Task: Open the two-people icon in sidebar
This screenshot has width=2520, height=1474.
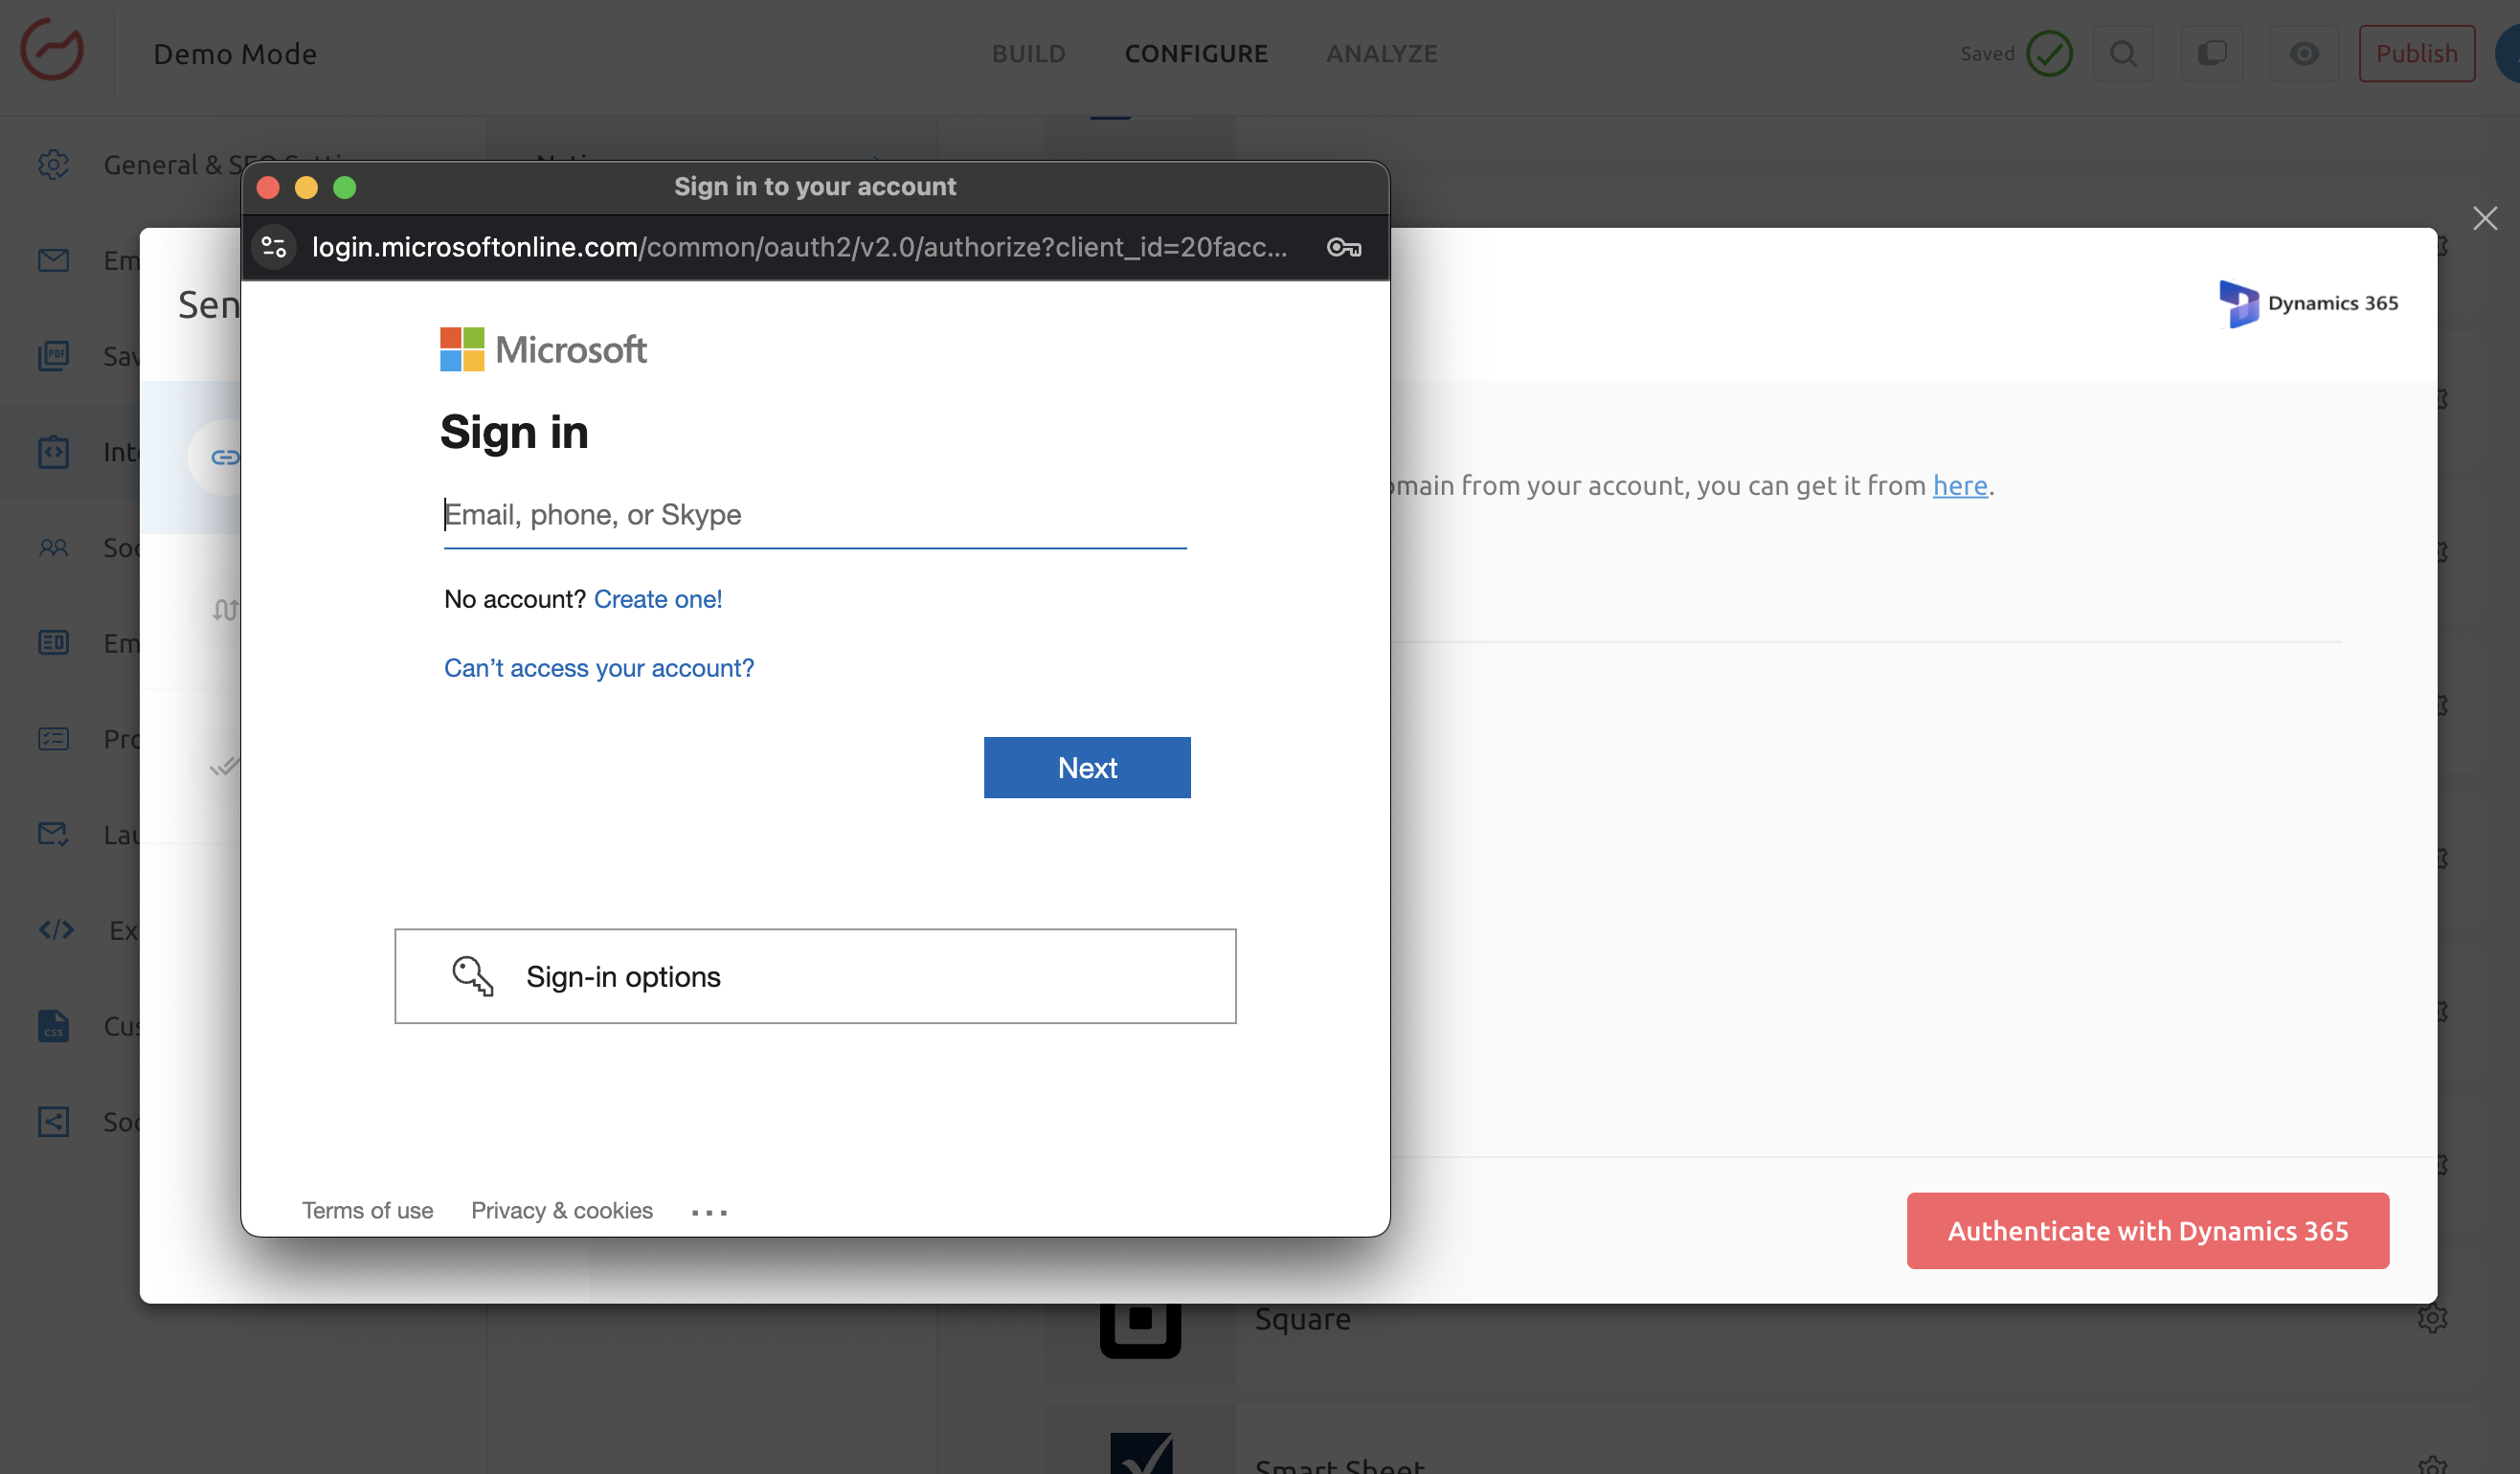Action: click(54, 547)
